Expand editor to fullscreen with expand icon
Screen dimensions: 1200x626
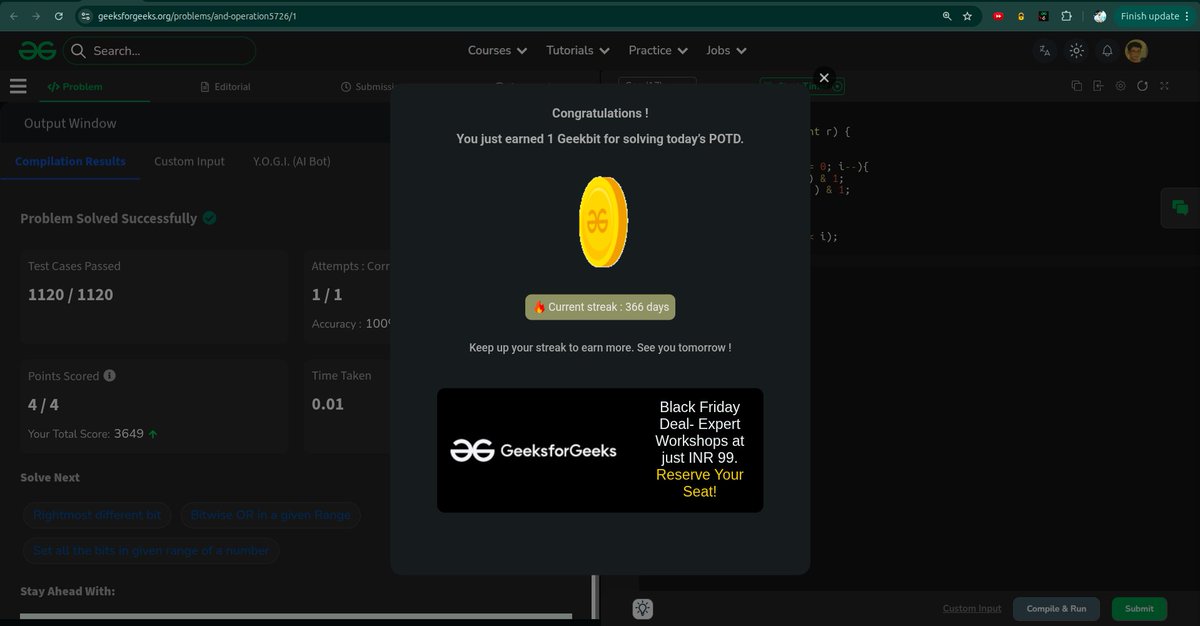(1166, 86)
